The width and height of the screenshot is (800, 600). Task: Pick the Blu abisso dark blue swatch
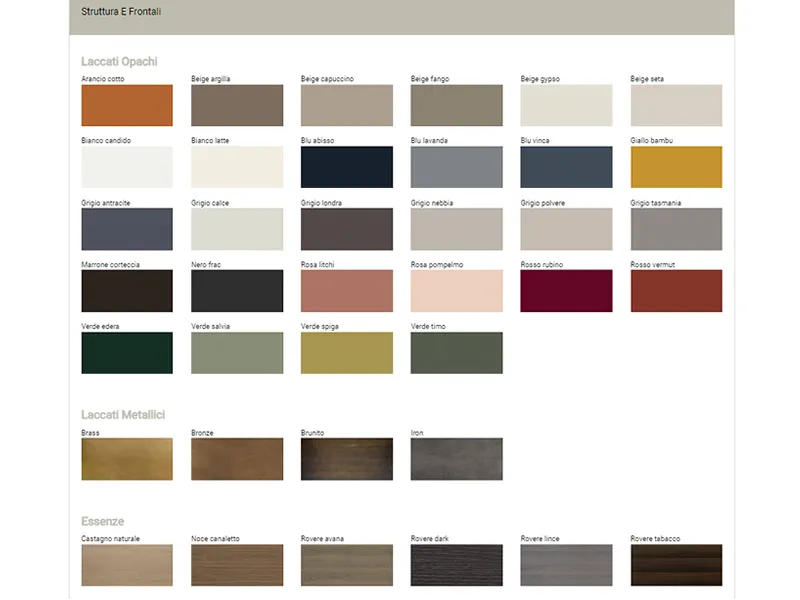point(346,167)
